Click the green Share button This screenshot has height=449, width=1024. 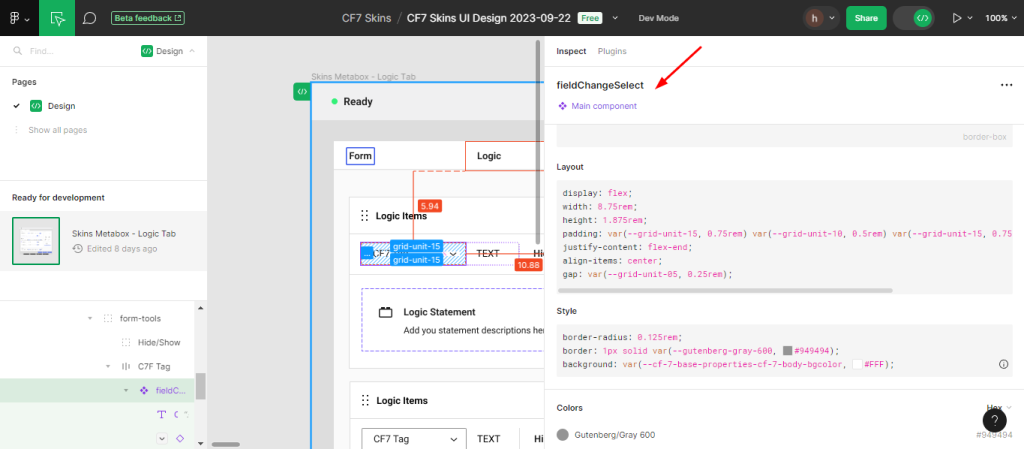[866, 18]
